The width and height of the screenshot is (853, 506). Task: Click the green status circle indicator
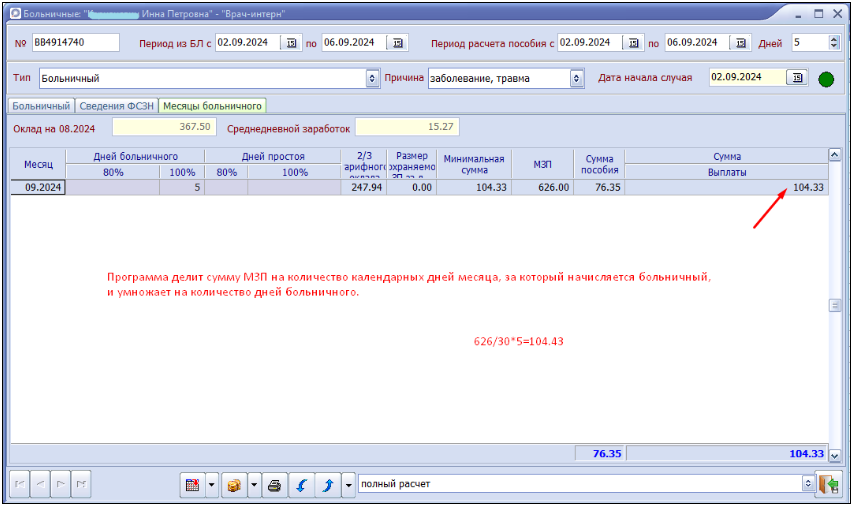tap(826, 79)
